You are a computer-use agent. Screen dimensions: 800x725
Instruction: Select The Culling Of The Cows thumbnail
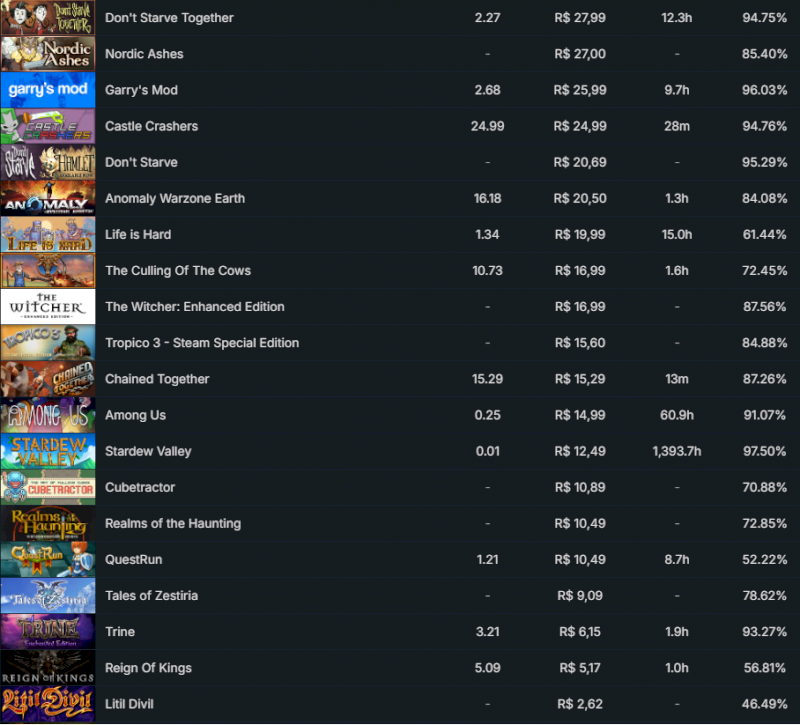(48, 270)
